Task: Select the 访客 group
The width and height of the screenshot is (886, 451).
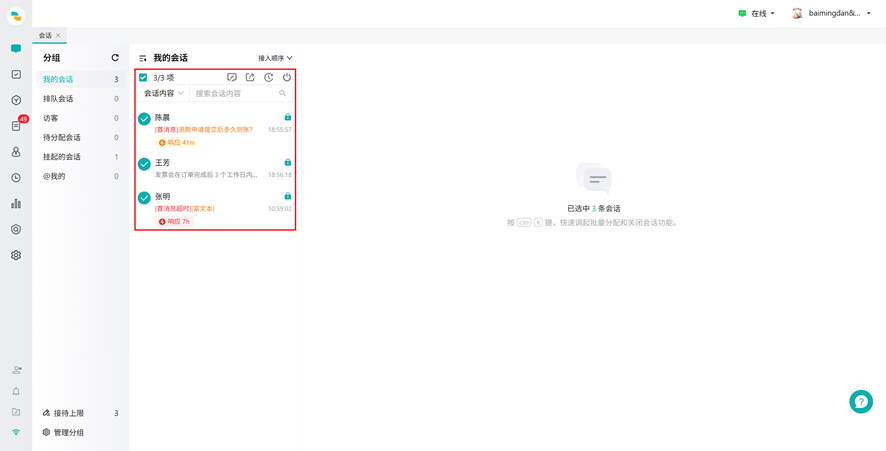Action: (81, 118)
